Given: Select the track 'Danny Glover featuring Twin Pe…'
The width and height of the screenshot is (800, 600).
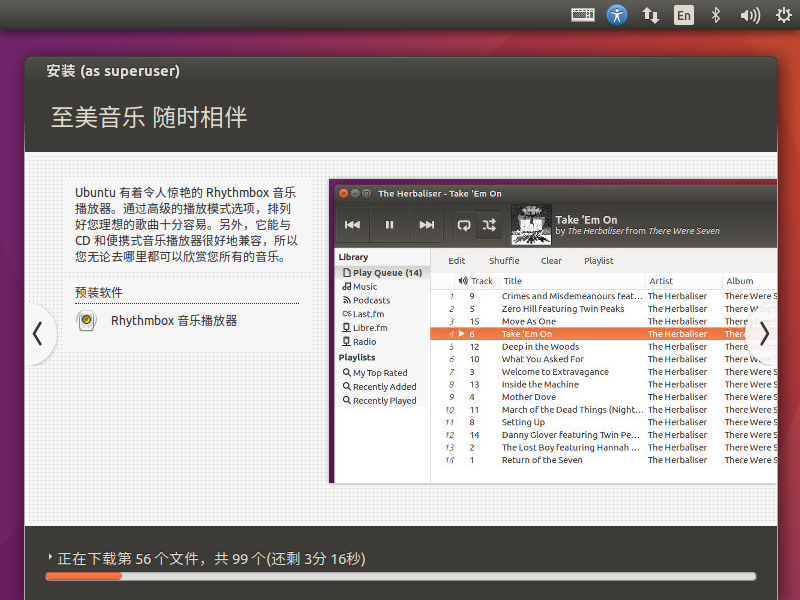Looking at the screenshot, I should pos(604,435).
